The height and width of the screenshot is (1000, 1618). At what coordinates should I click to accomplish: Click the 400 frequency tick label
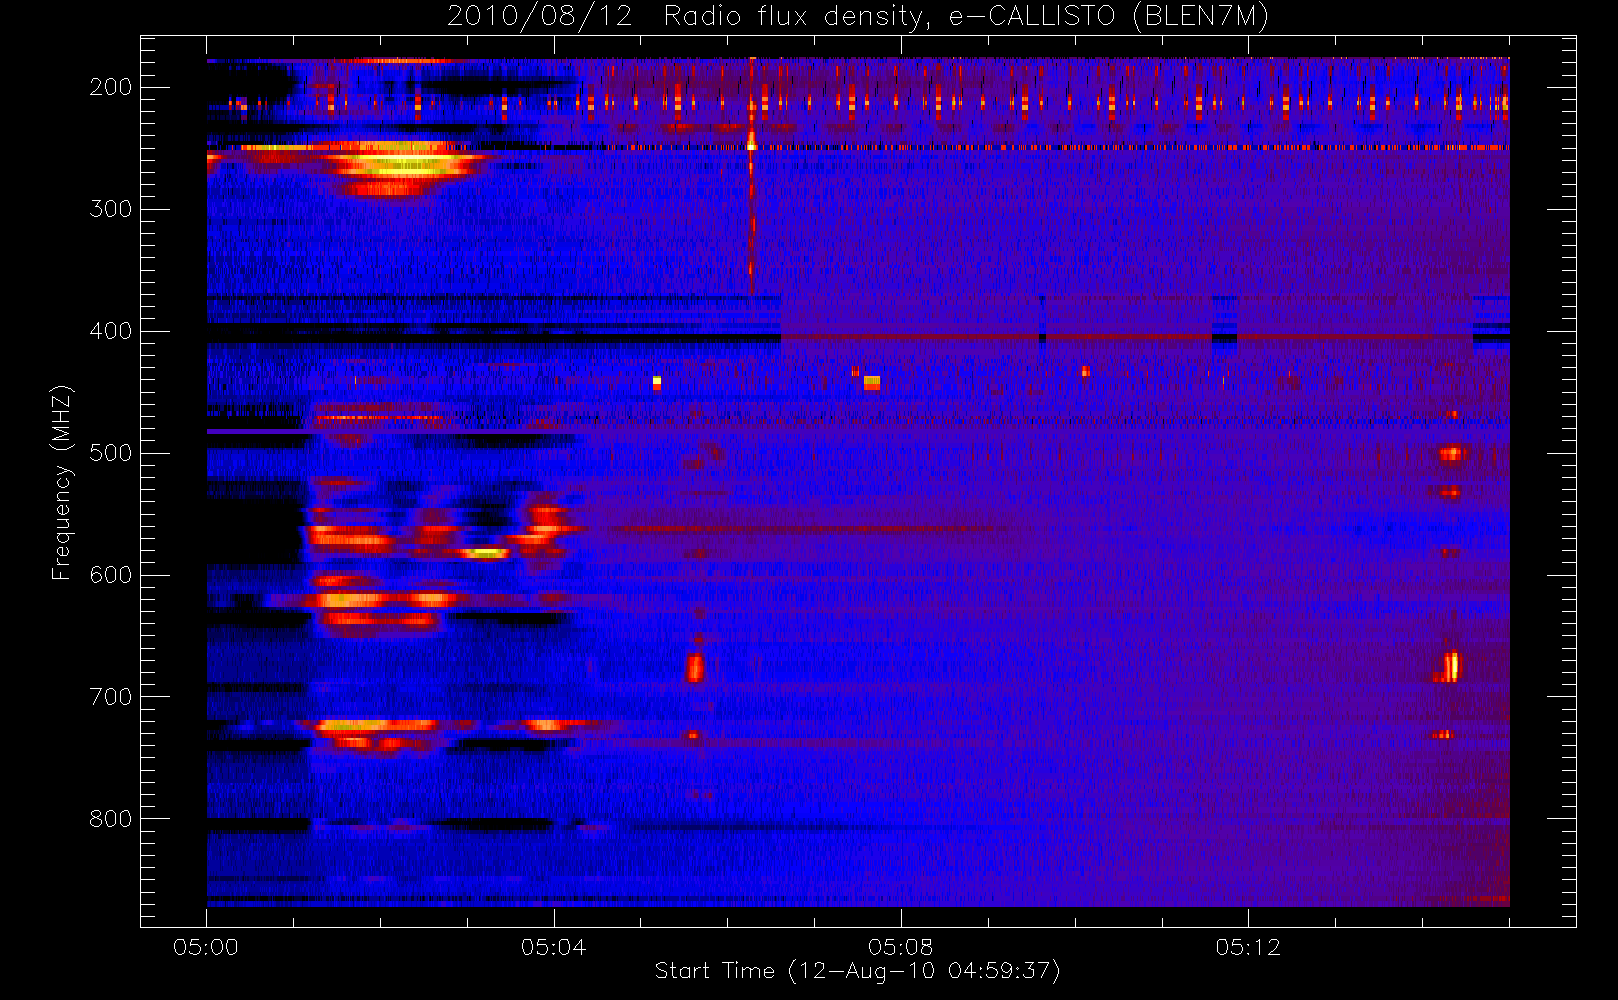[x=111, y=331]
